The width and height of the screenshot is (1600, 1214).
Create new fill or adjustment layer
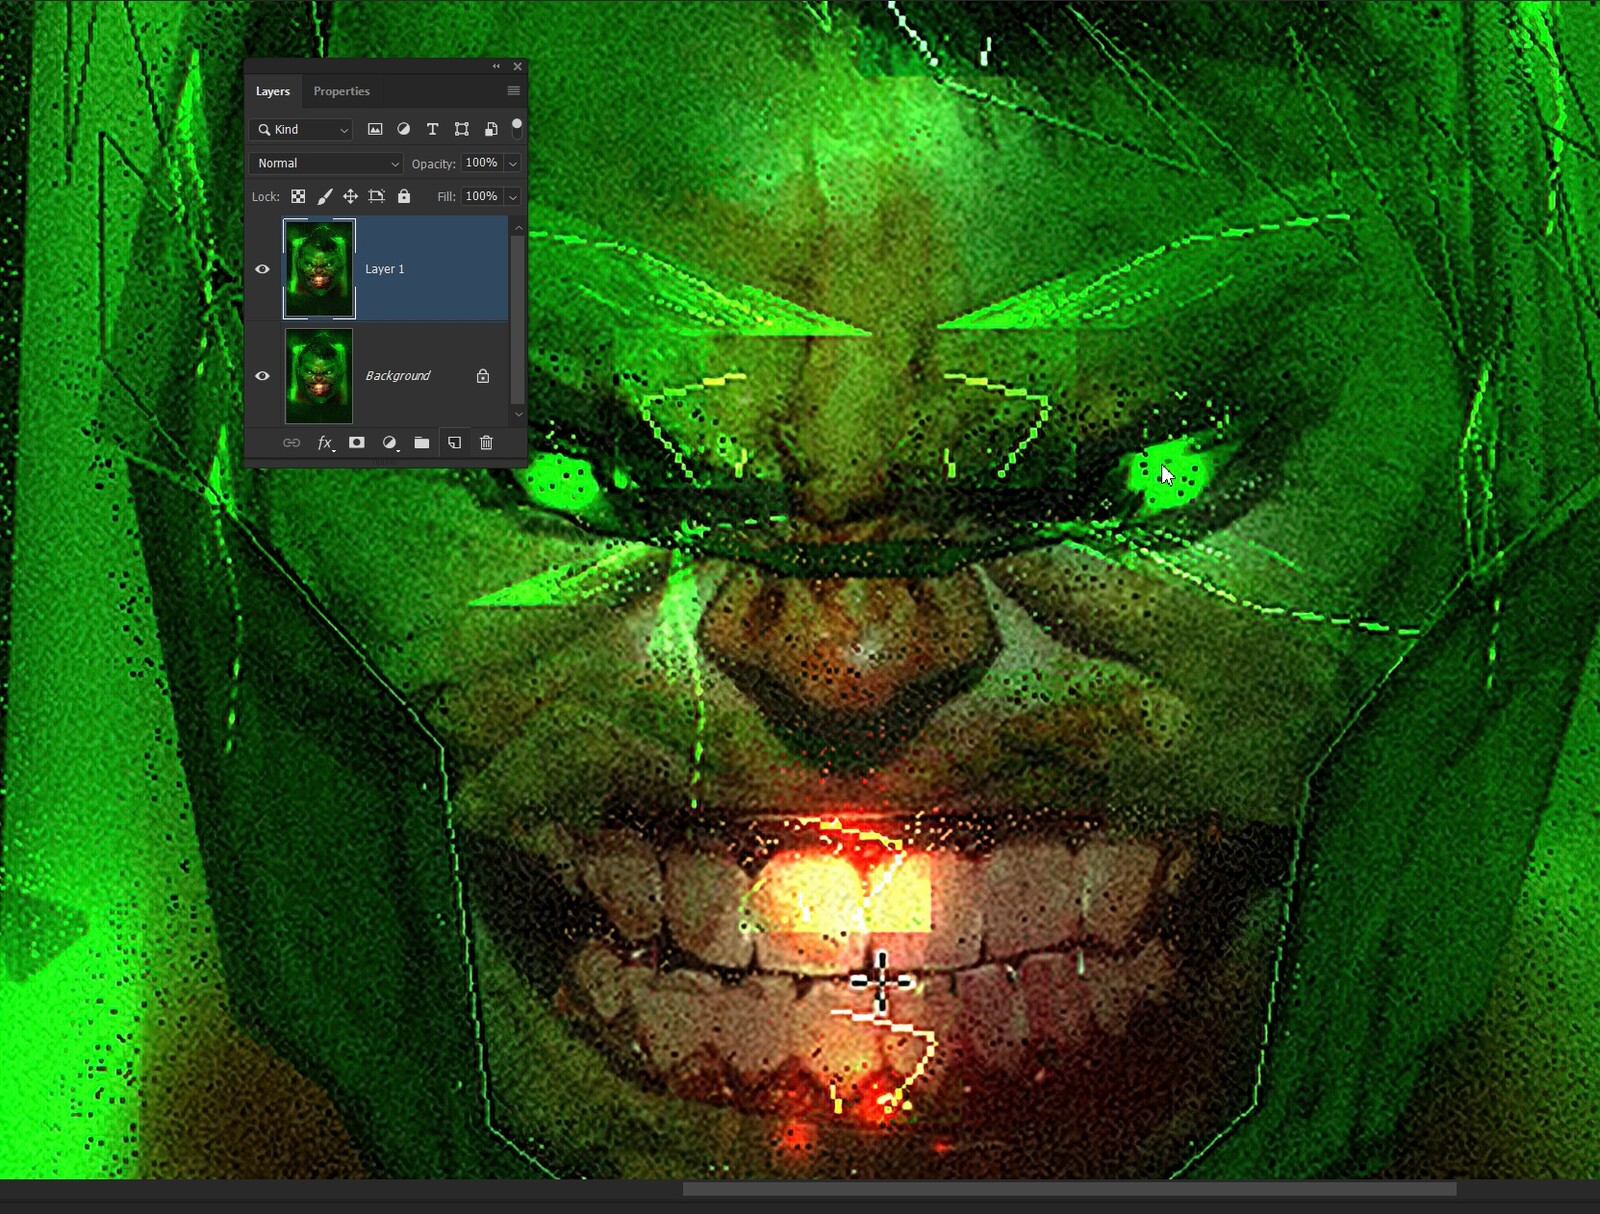[x=390, y=442]
